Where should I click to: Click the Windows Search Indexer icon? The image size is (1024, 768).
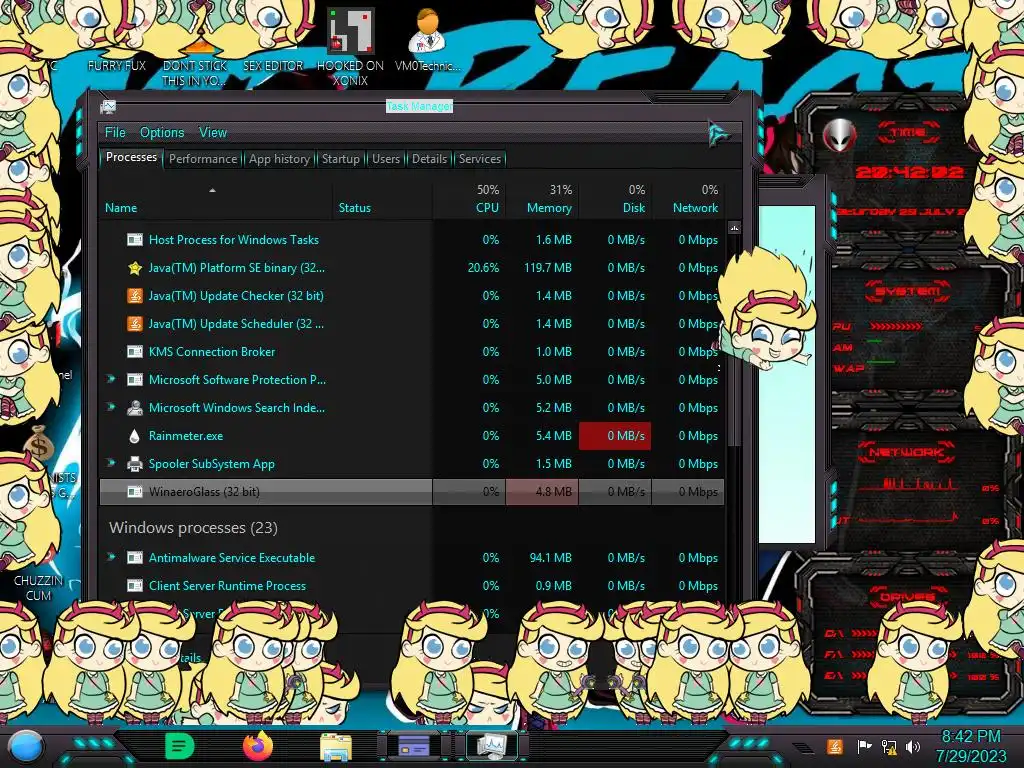pyautogui.click(x=135, y=408)
